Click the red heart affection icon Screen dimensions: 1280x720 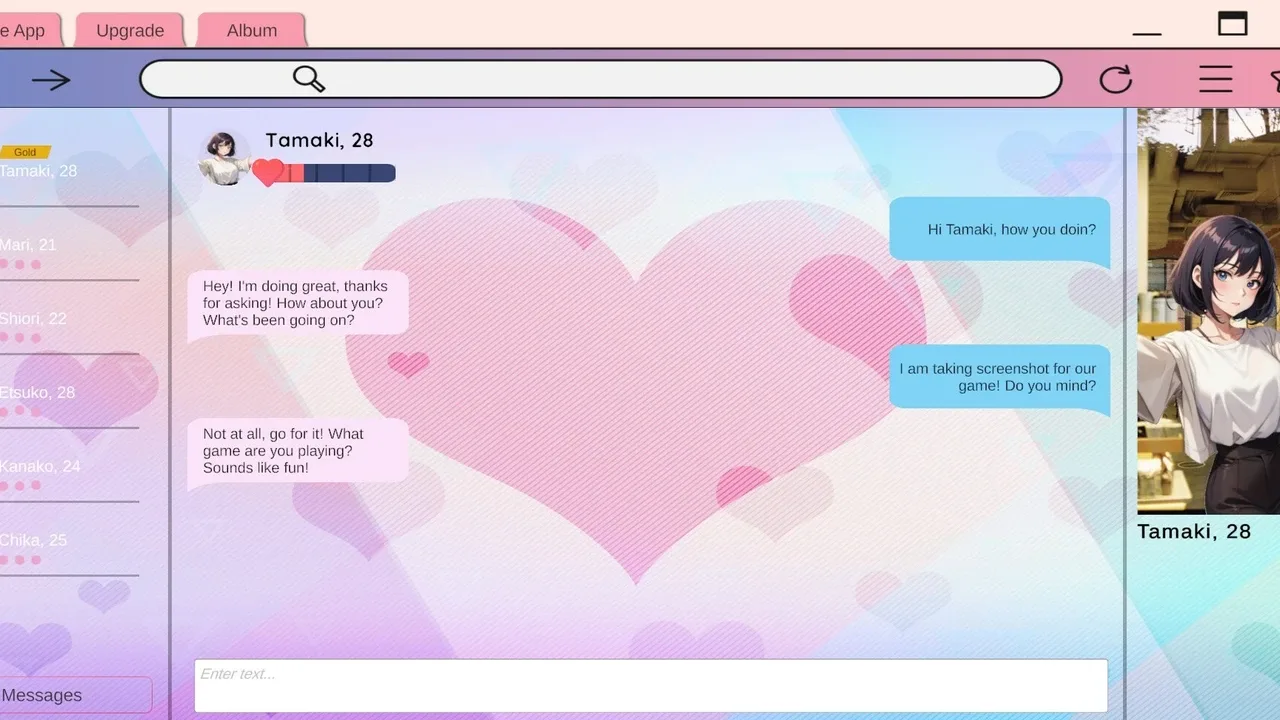pos(267,172)
